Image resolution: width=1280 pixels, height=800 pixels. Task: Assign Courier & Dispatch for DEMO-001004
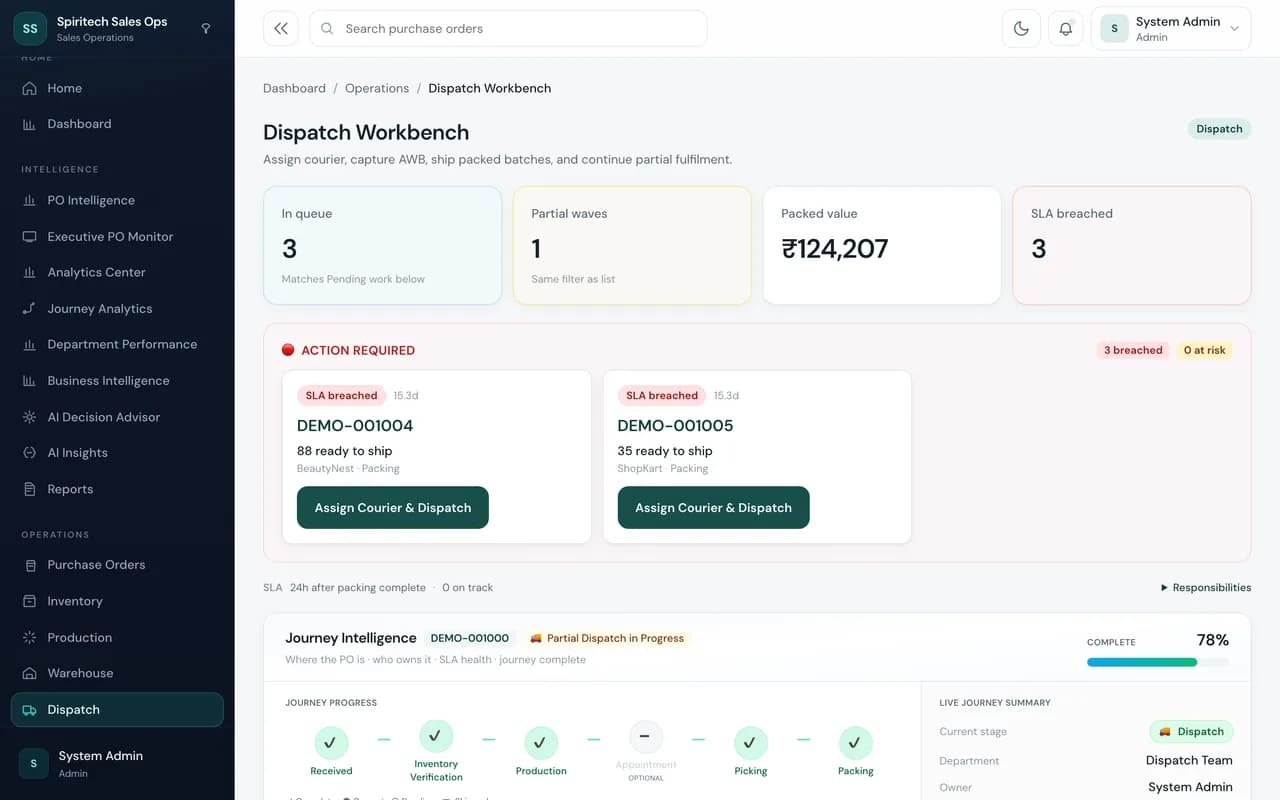pos(393,508)
